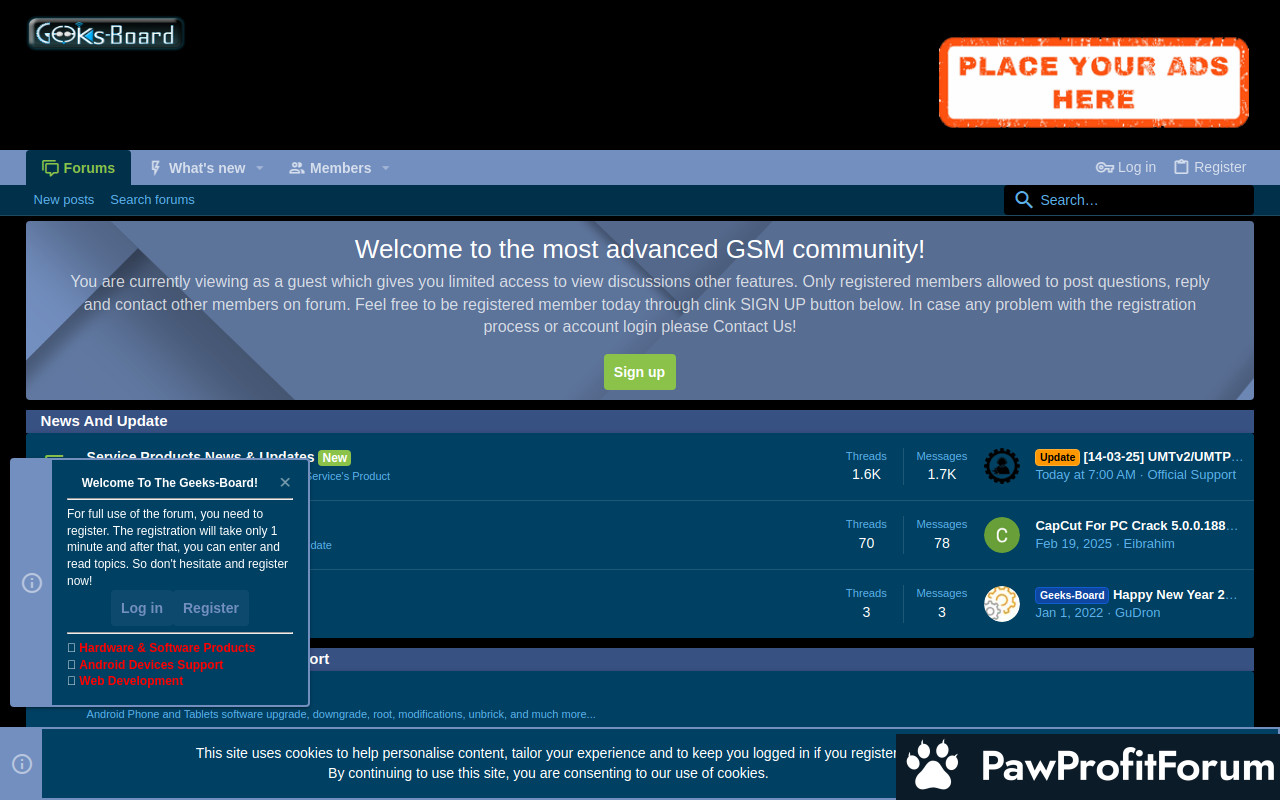
Task: Click inside the Search input field
Action: pyautogui.click(x=1140, y=200)
